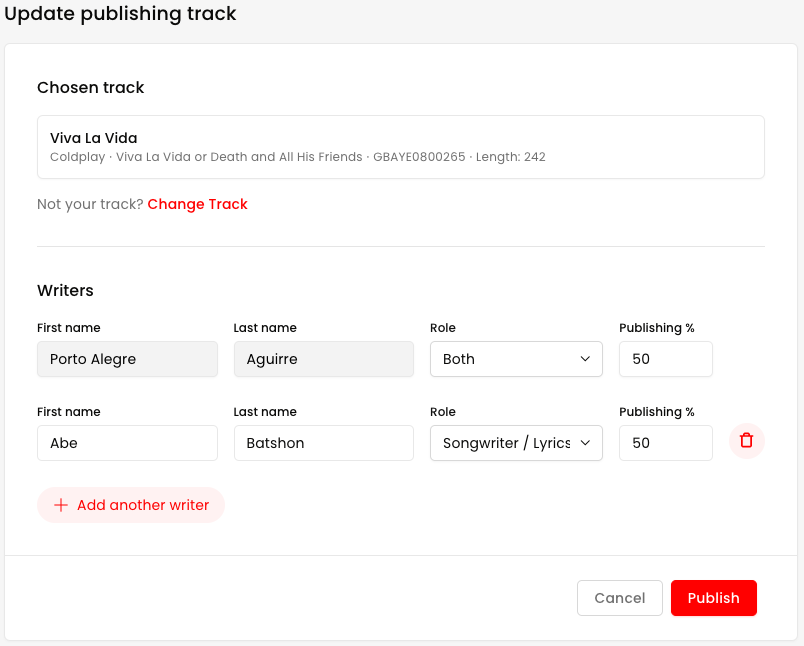The image size is (804, 646).
Task: Click the Writers section heading
Action: tap(65, 291)
